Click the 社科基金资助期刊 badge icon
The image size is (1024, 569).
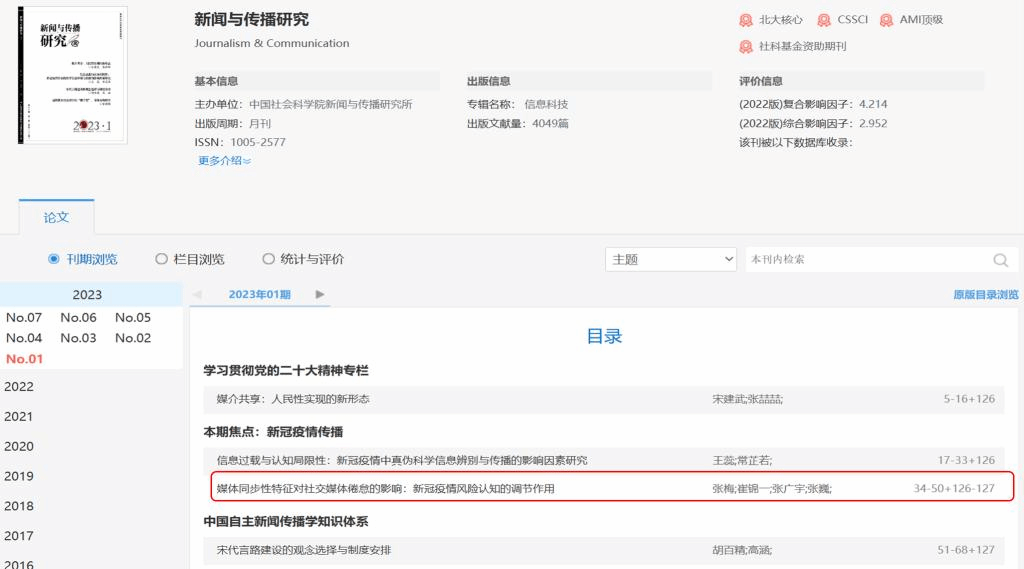[x=746, y=47]
